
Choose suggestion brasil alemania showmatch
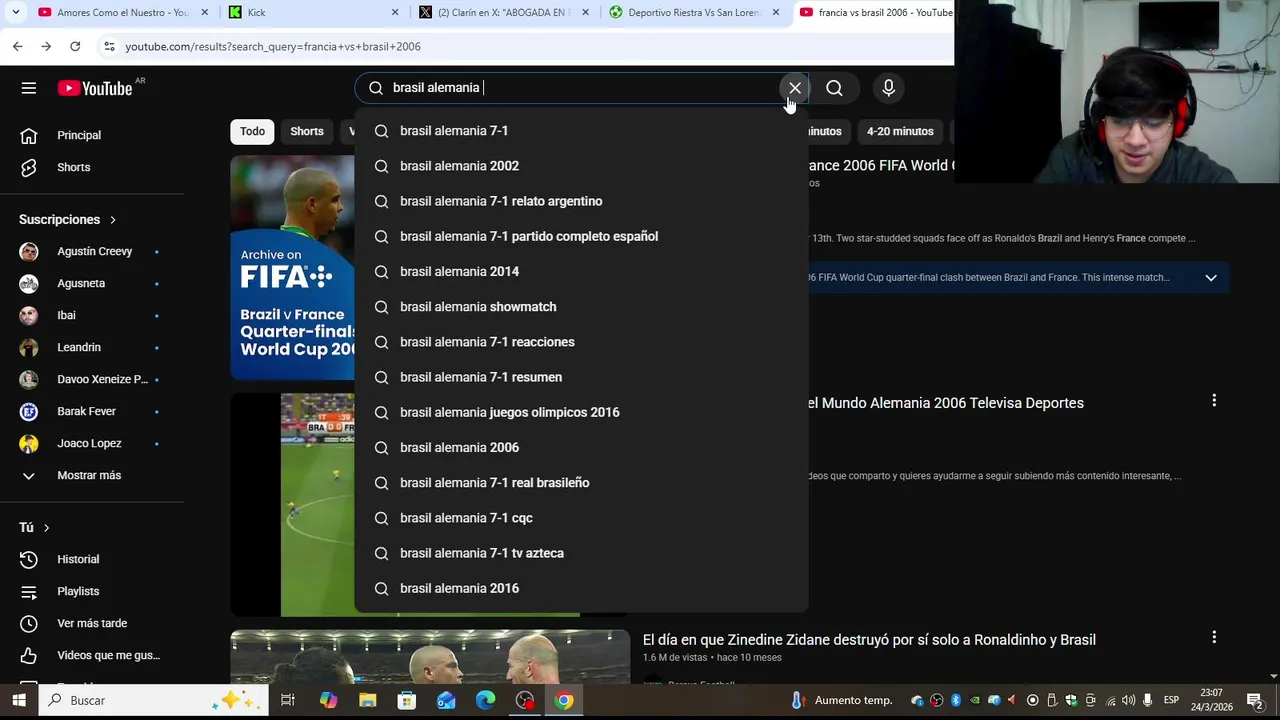pos(581,307)
